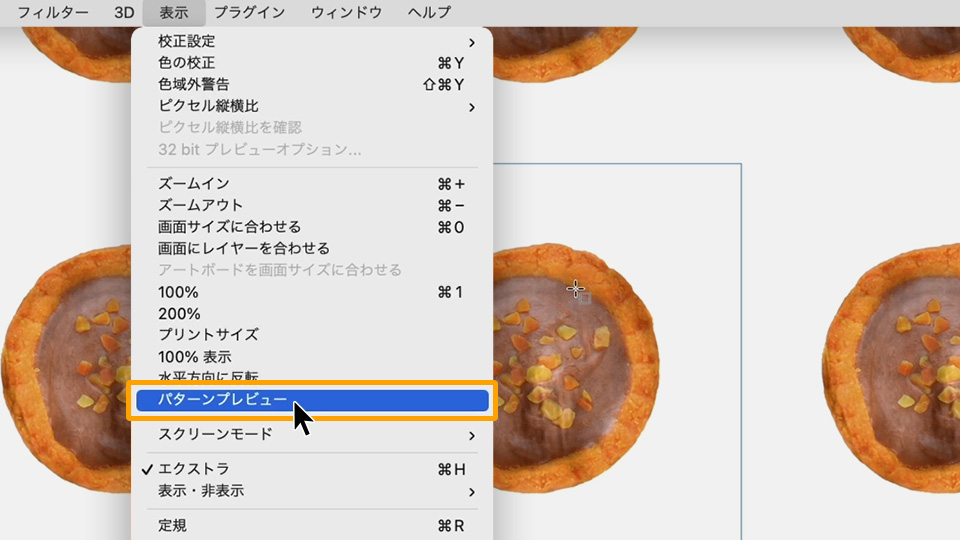Open the 3D menu
The width and height of the screenshot is (960, 540).
point(124,12)
